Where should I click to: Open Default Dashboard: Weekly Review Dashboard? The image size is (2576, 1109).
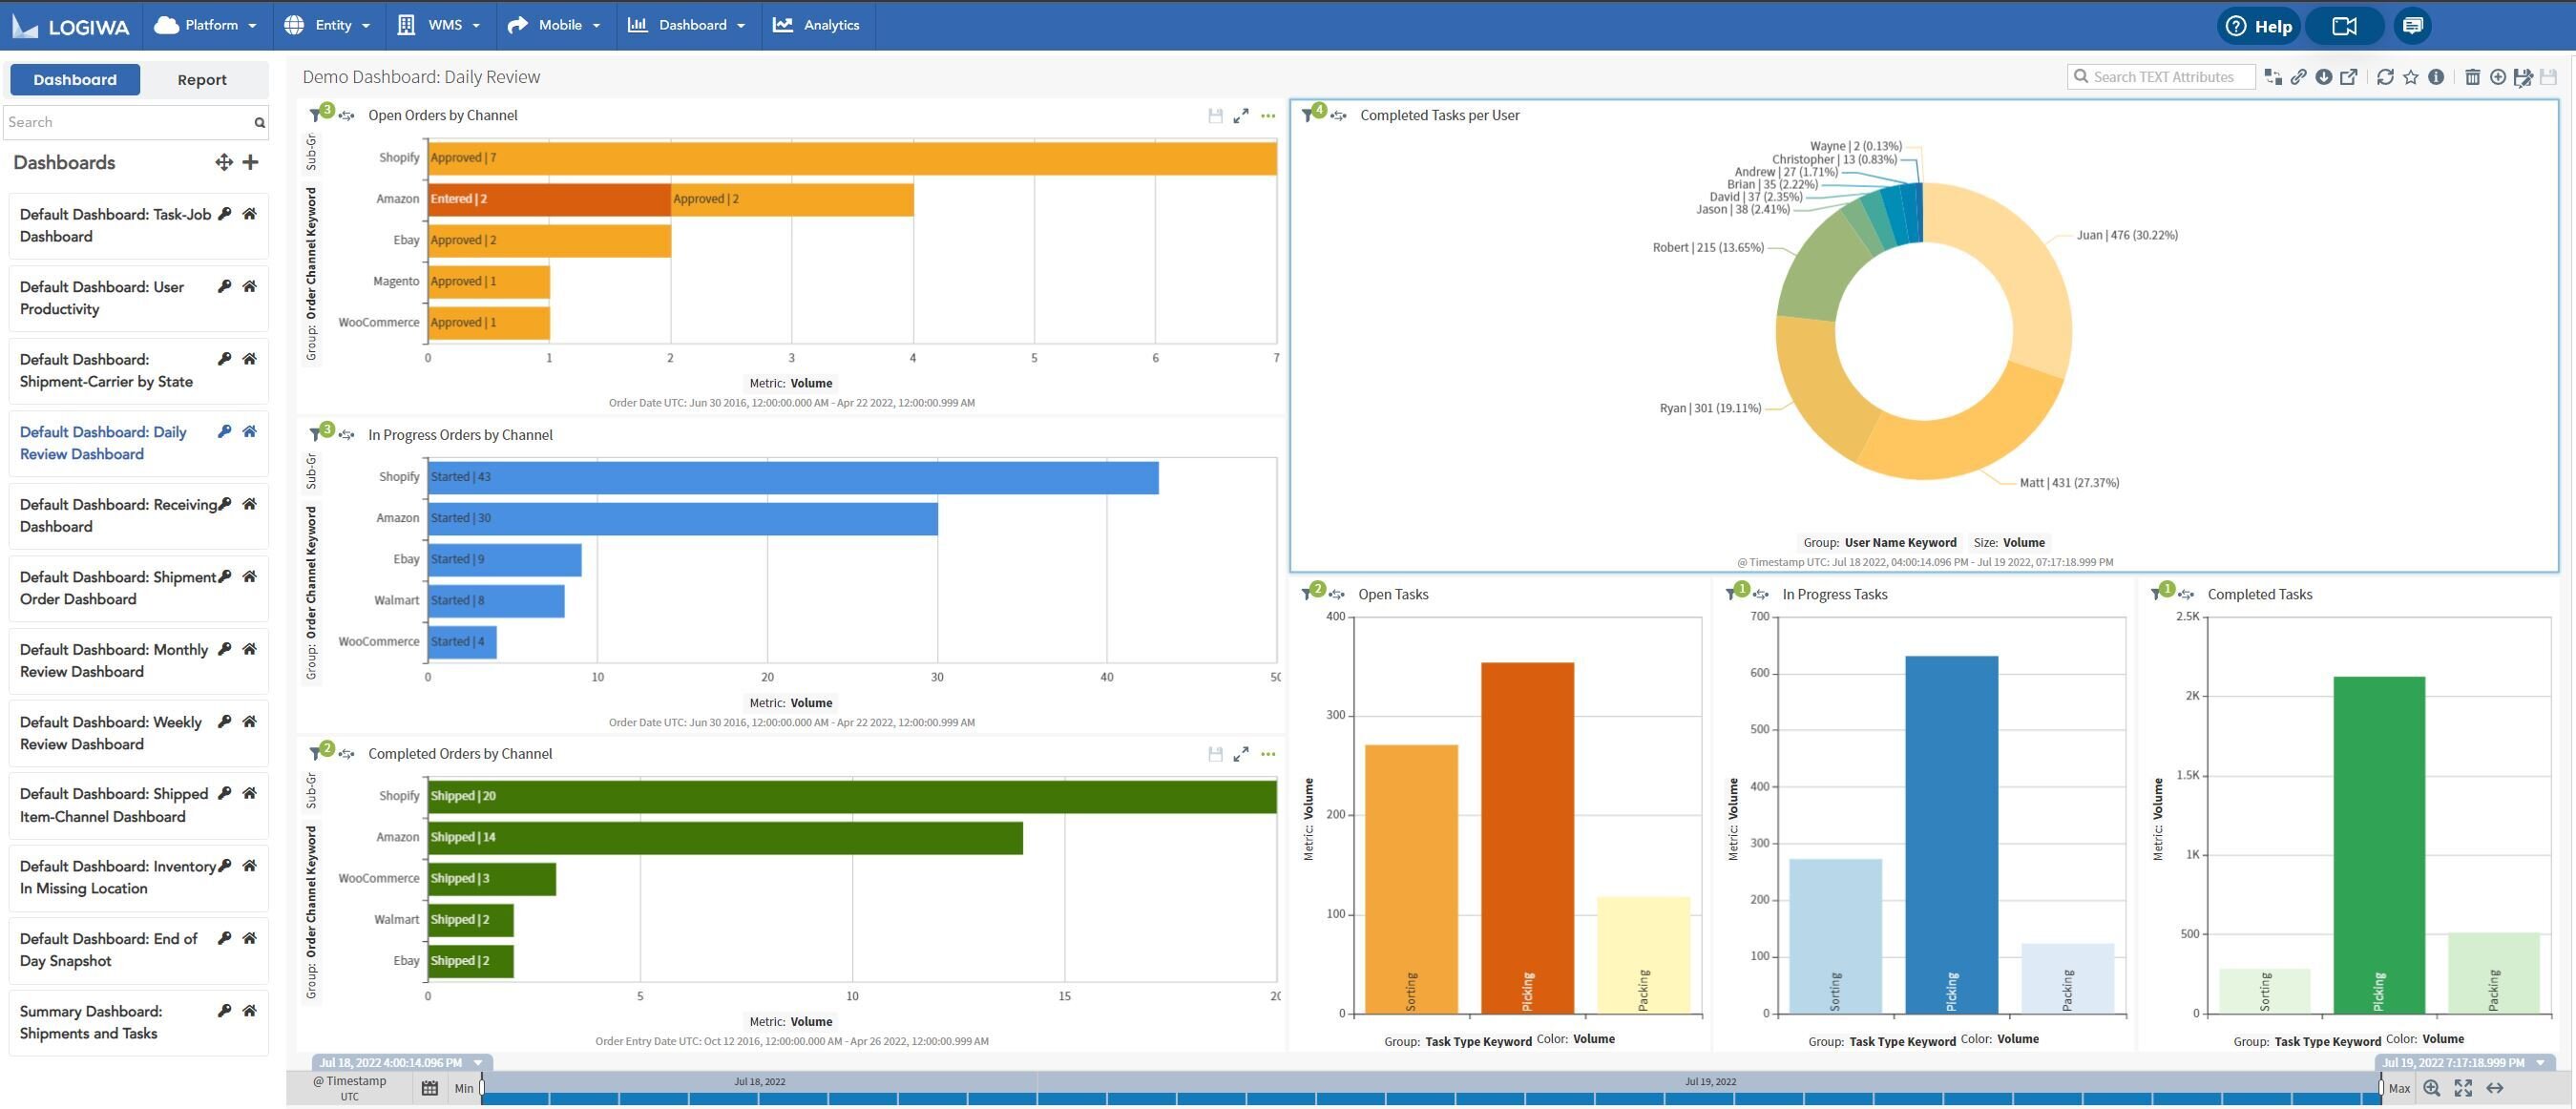110,733
